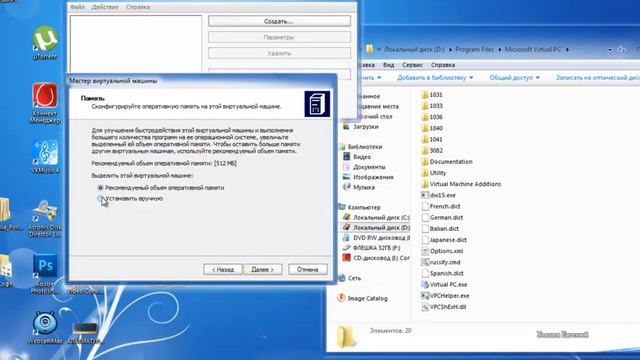Open the Файл menu in Virtual PC console
Image resolution: width=640 pixels, height=360 pixels.
click(77, 7)
